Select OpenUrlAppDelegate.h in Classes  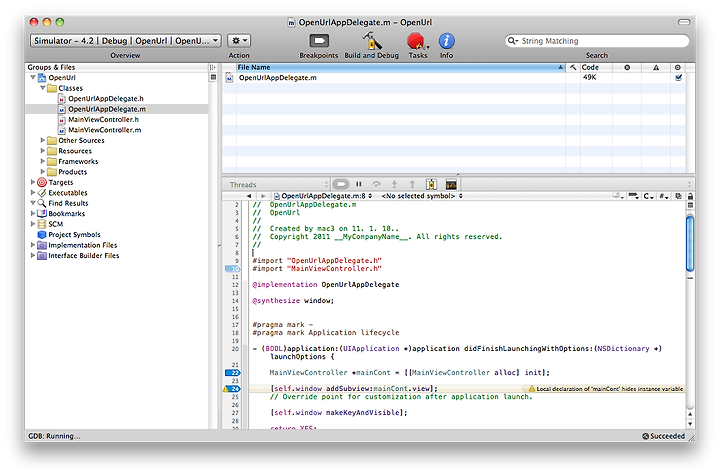tap(106, 99)
